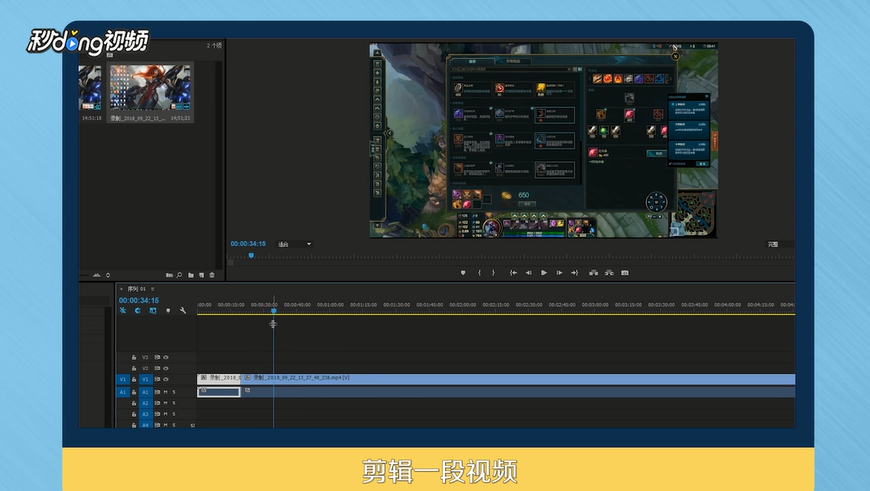Go to Out point in Program monitor
Viewport: 870px width, 491px height.
click(x=574, y=272)
